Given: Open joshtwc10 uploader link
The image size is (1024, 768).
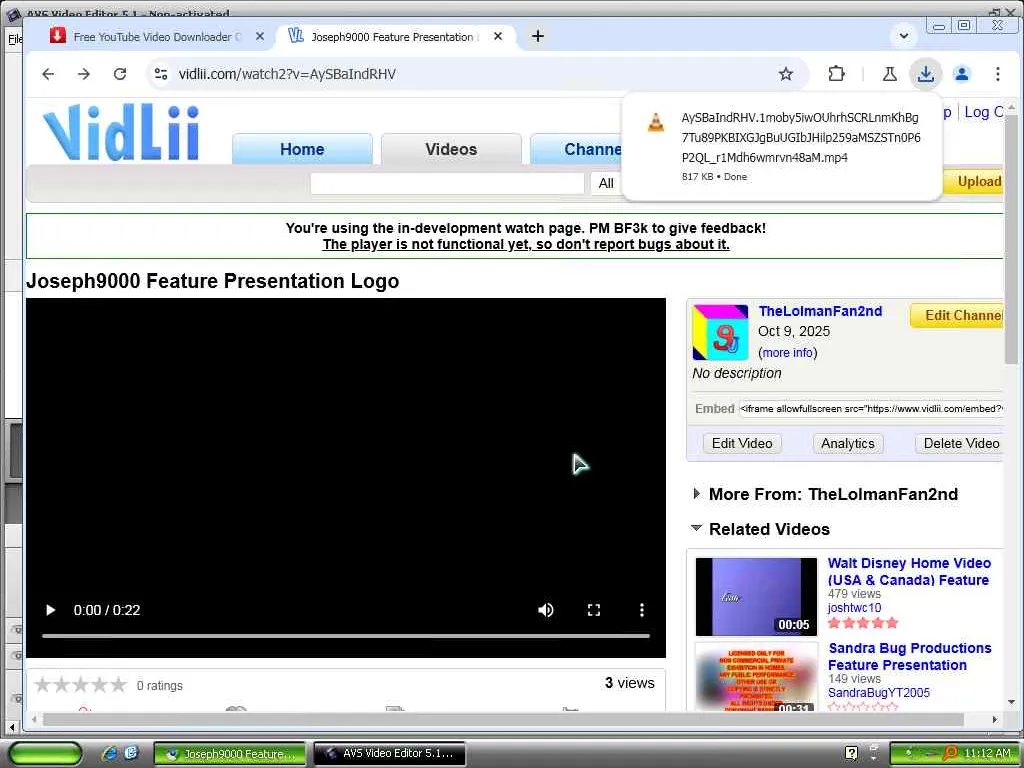Looking at the screenshot, I should [854, 607].
